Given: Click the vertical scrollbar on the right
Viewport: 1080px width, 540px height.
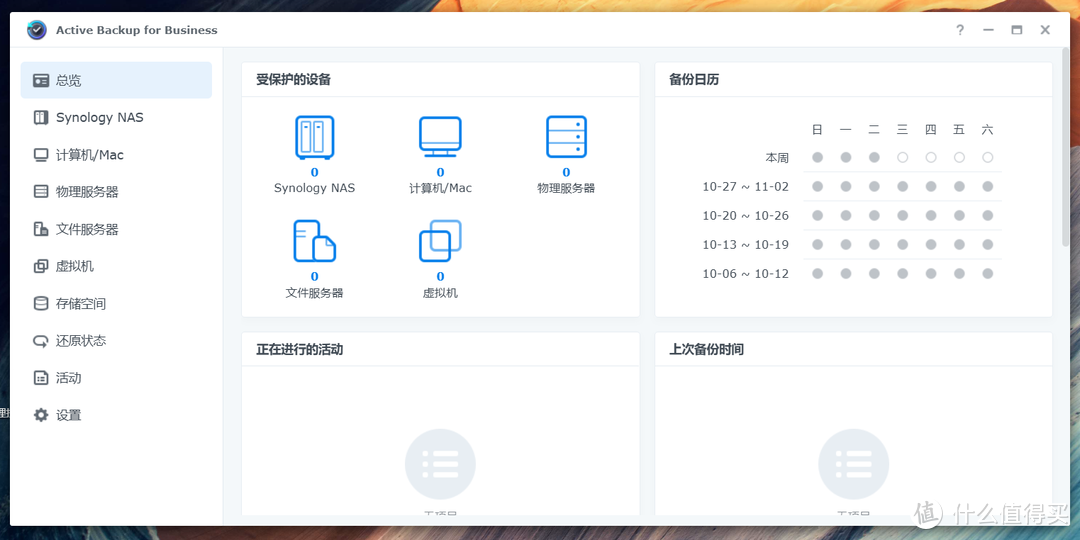Looking at the screenshot, I should 1066,149.
